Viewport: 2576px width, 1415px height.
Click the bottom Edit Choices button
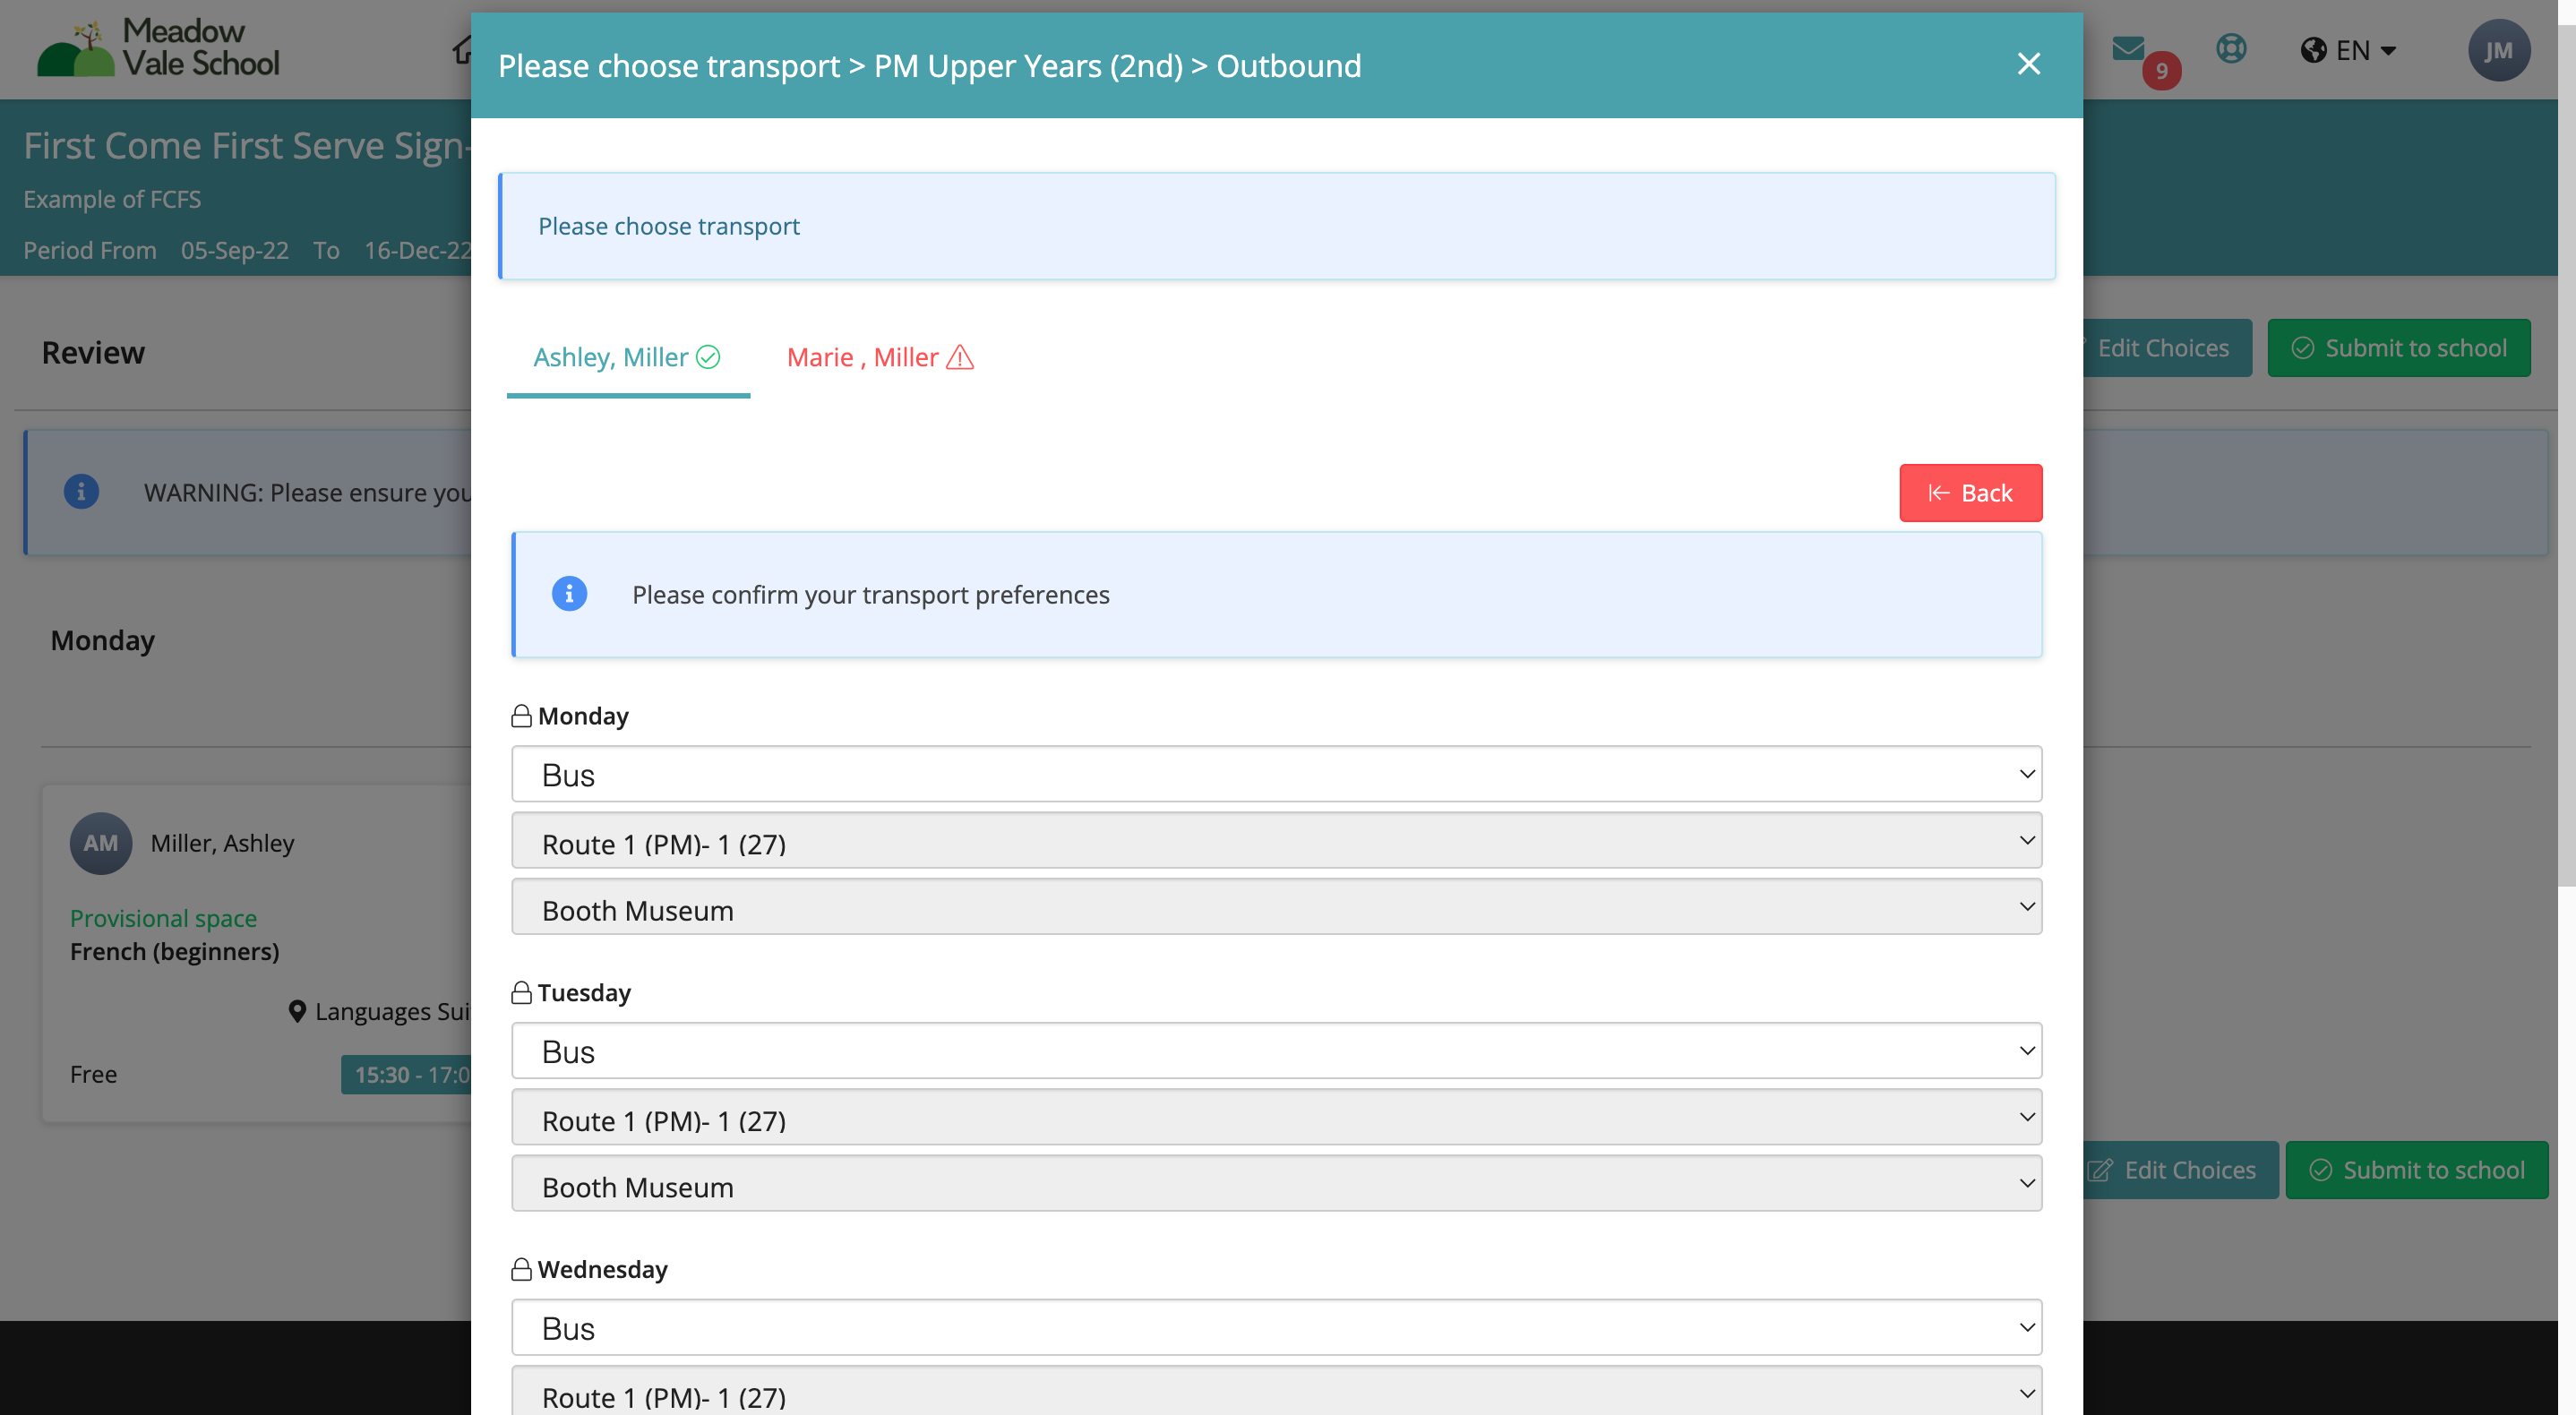2180,1170
